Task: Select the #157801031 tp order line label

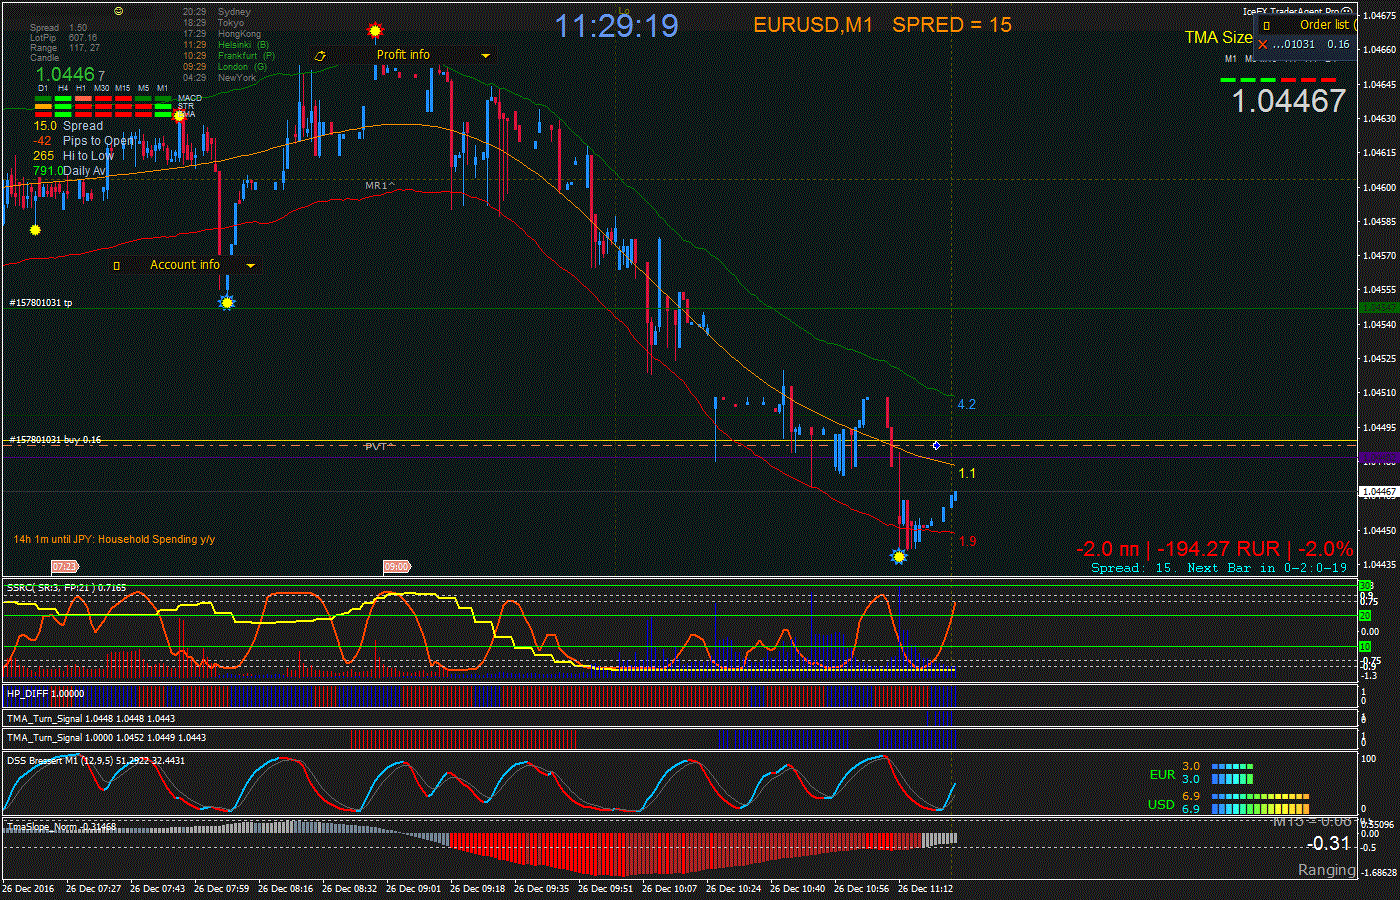Action: coord(41,302)
